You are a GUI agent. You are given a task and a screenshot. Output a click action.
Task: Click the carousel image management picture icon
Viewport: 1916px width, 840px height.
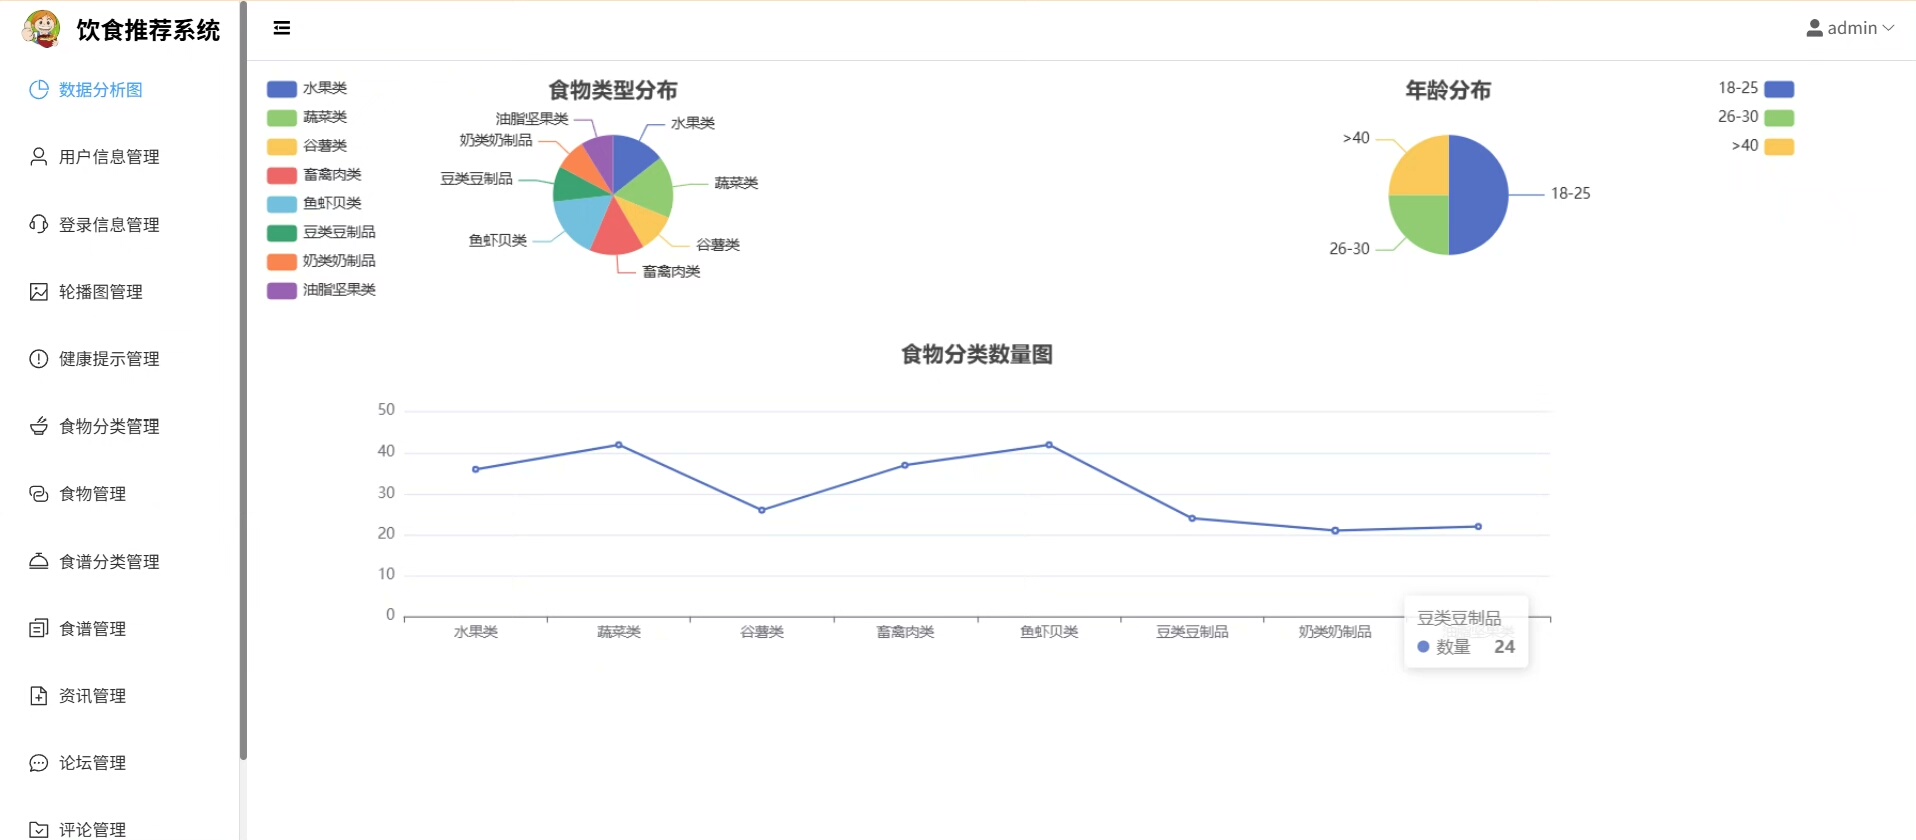pyautogui.click(x=38, y=292)
